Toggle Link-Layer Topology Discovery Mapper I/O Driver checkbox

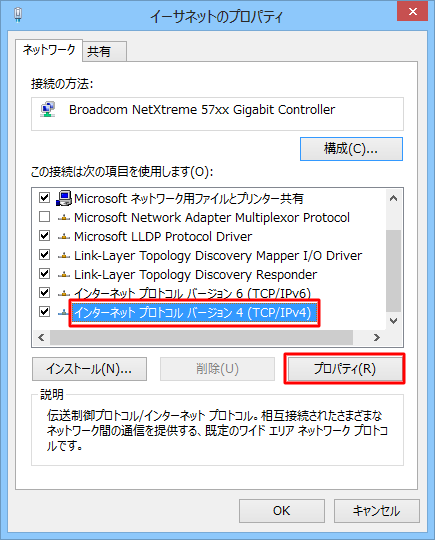click(x=44, y=255)
